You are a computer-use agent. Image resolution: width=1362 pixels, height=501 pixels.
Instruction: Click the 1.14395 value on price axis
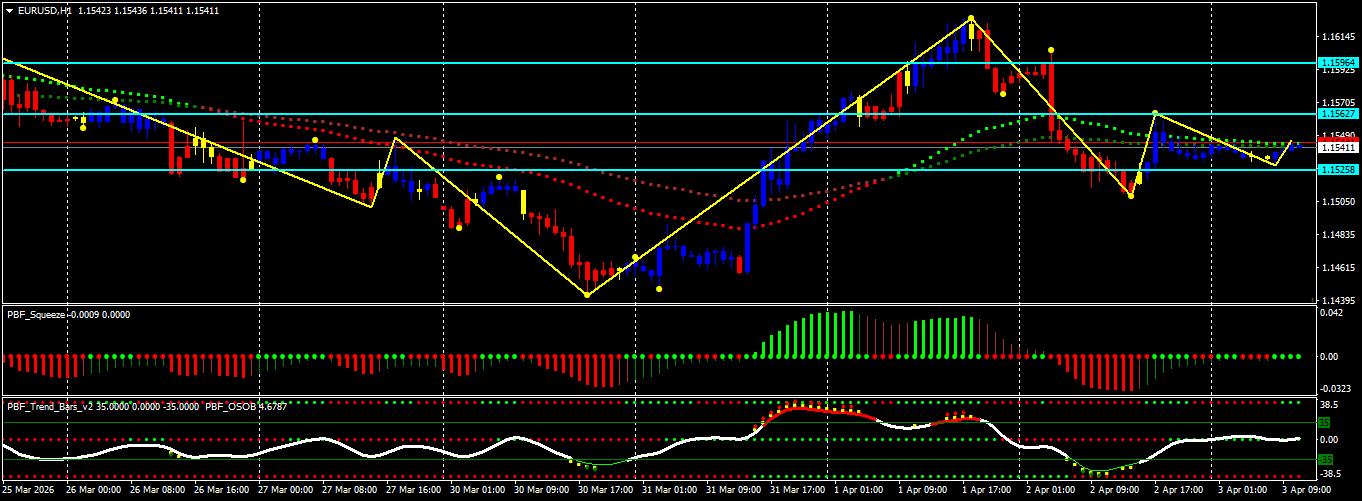click(1339, 300)
